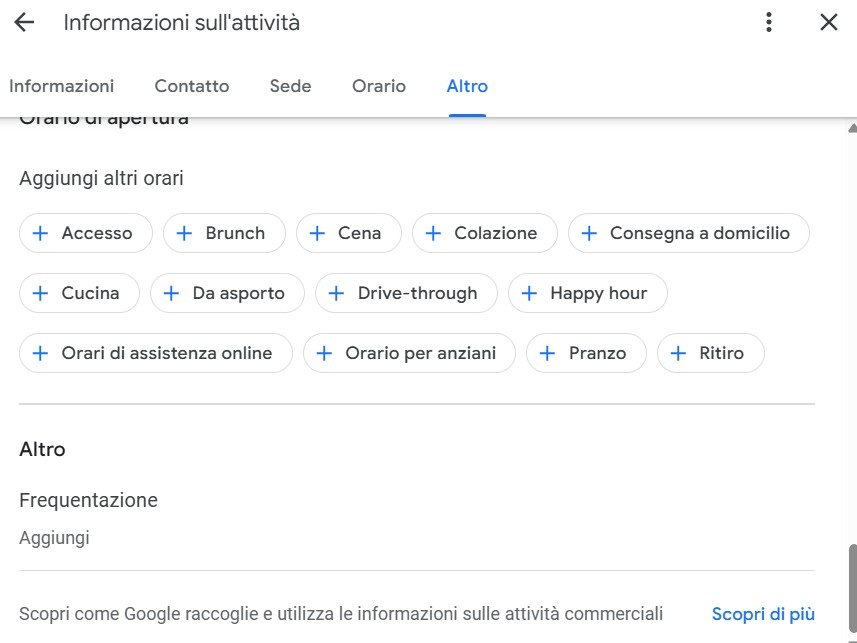Add Consegna a domicilio hours chip
Viewport: 857px width, 643px height.
[688, 233]
